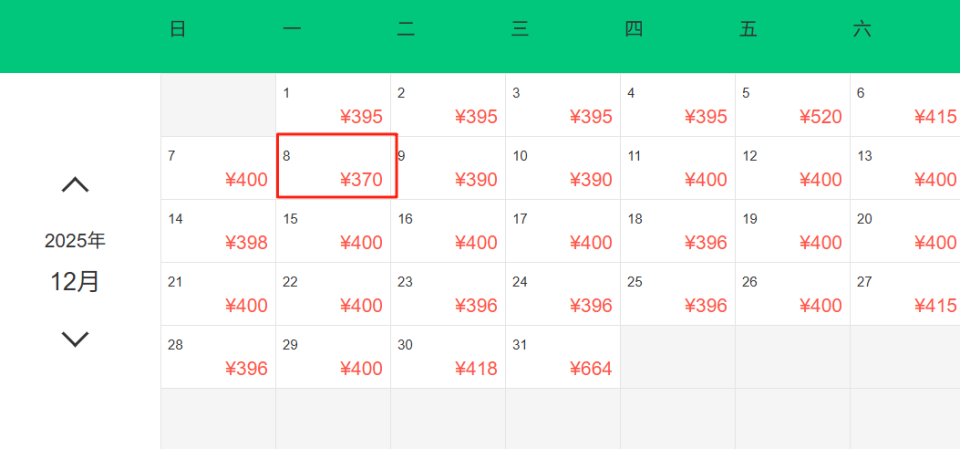Select December 1 priced ¥395
Image resolution: width=960 pixels, height=449 pixels.
(x=333, y=105)
